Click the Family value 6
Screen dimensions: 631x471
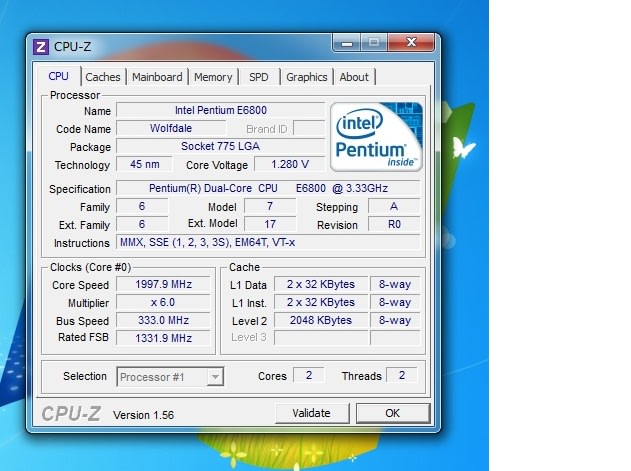142,207
